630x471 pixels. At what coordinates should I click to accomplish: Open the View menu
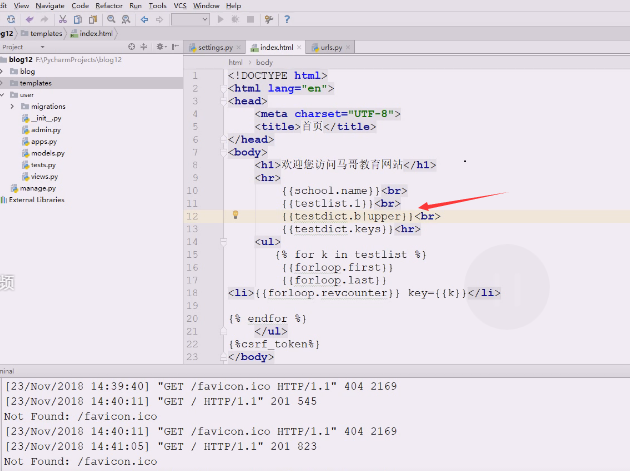click(21, 6)
